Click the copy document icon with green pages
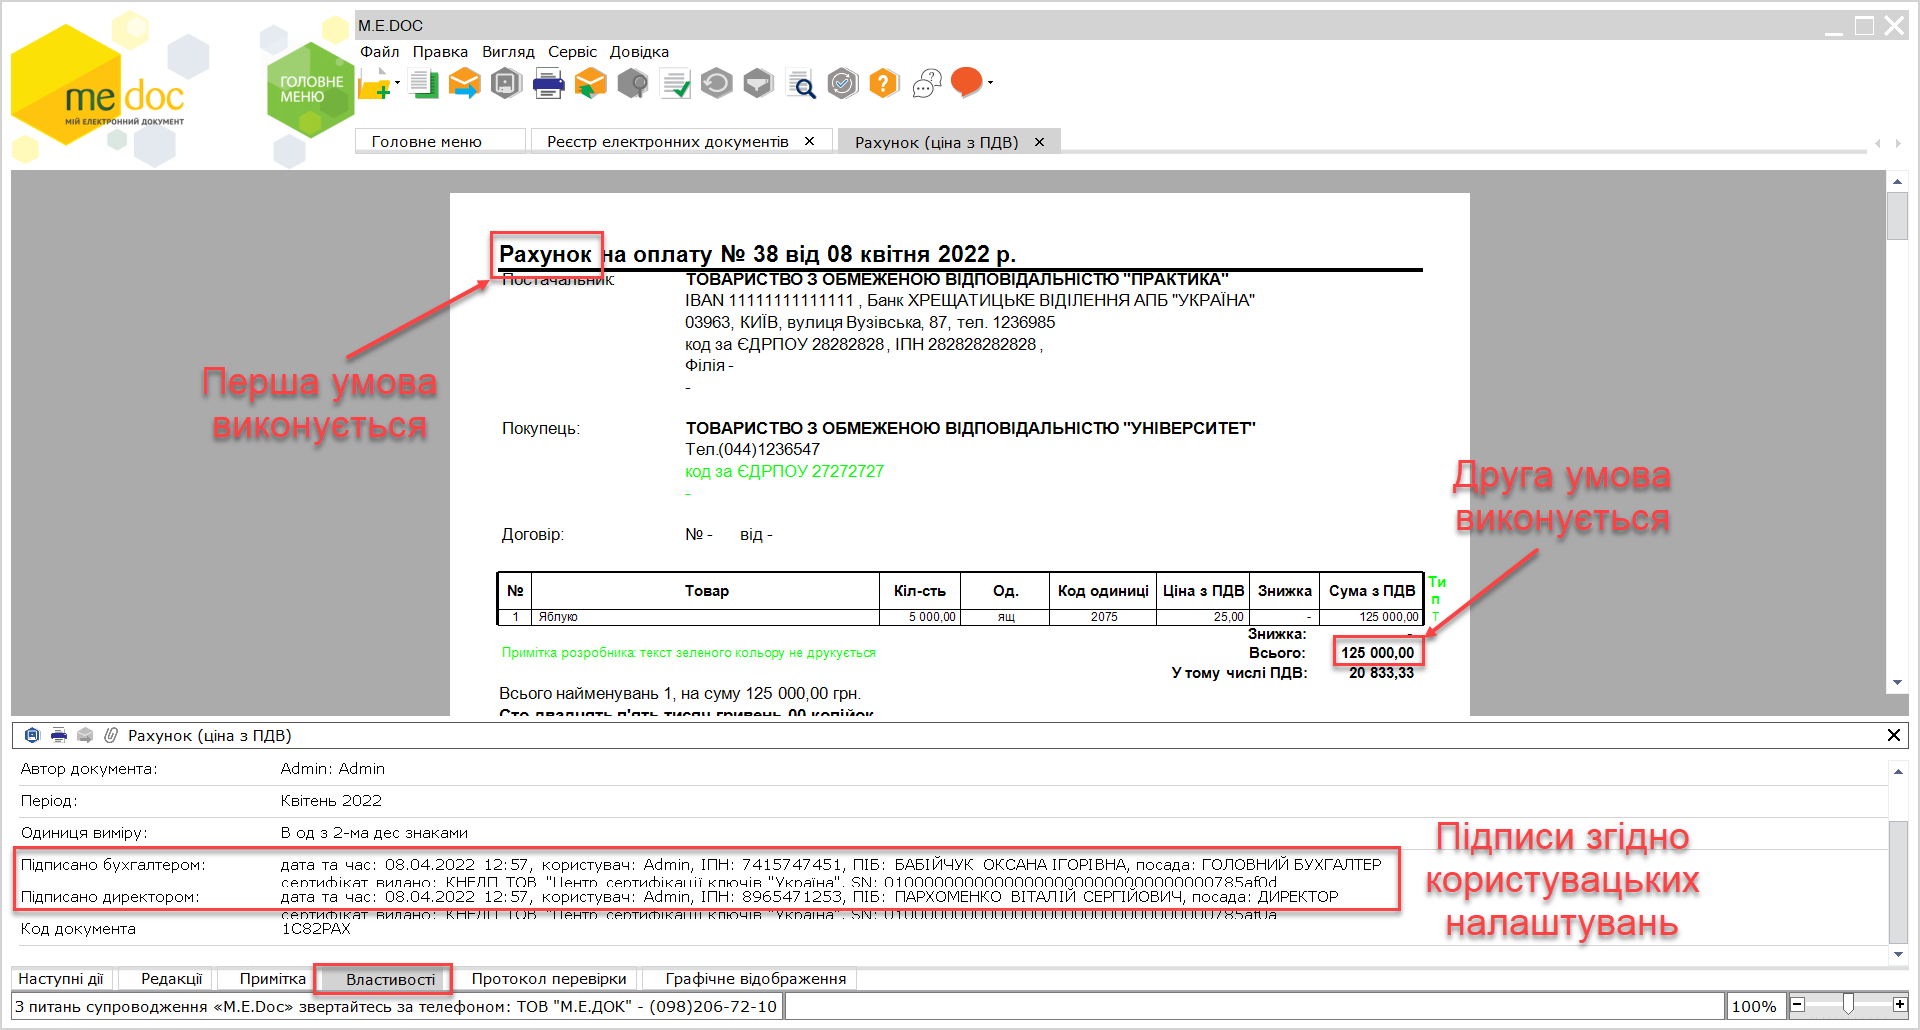 pos(423,84)
